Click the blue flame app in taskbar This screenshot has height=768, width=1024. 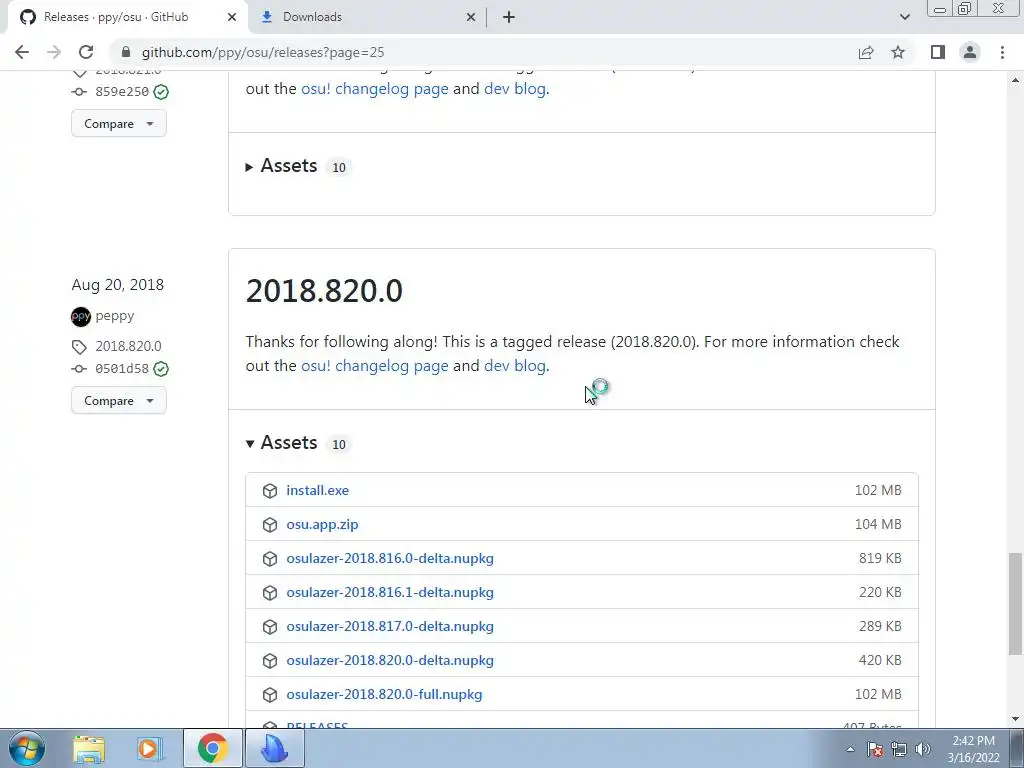pyautogui.click(x=274, y=748)
